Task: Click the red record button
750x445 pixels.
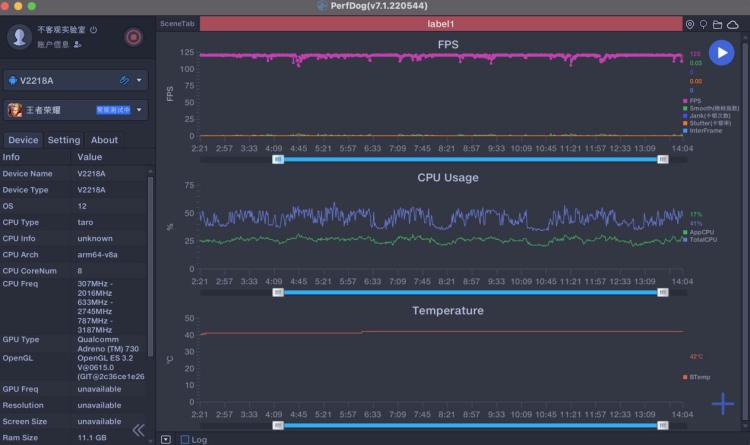Action: coord(133,37)
